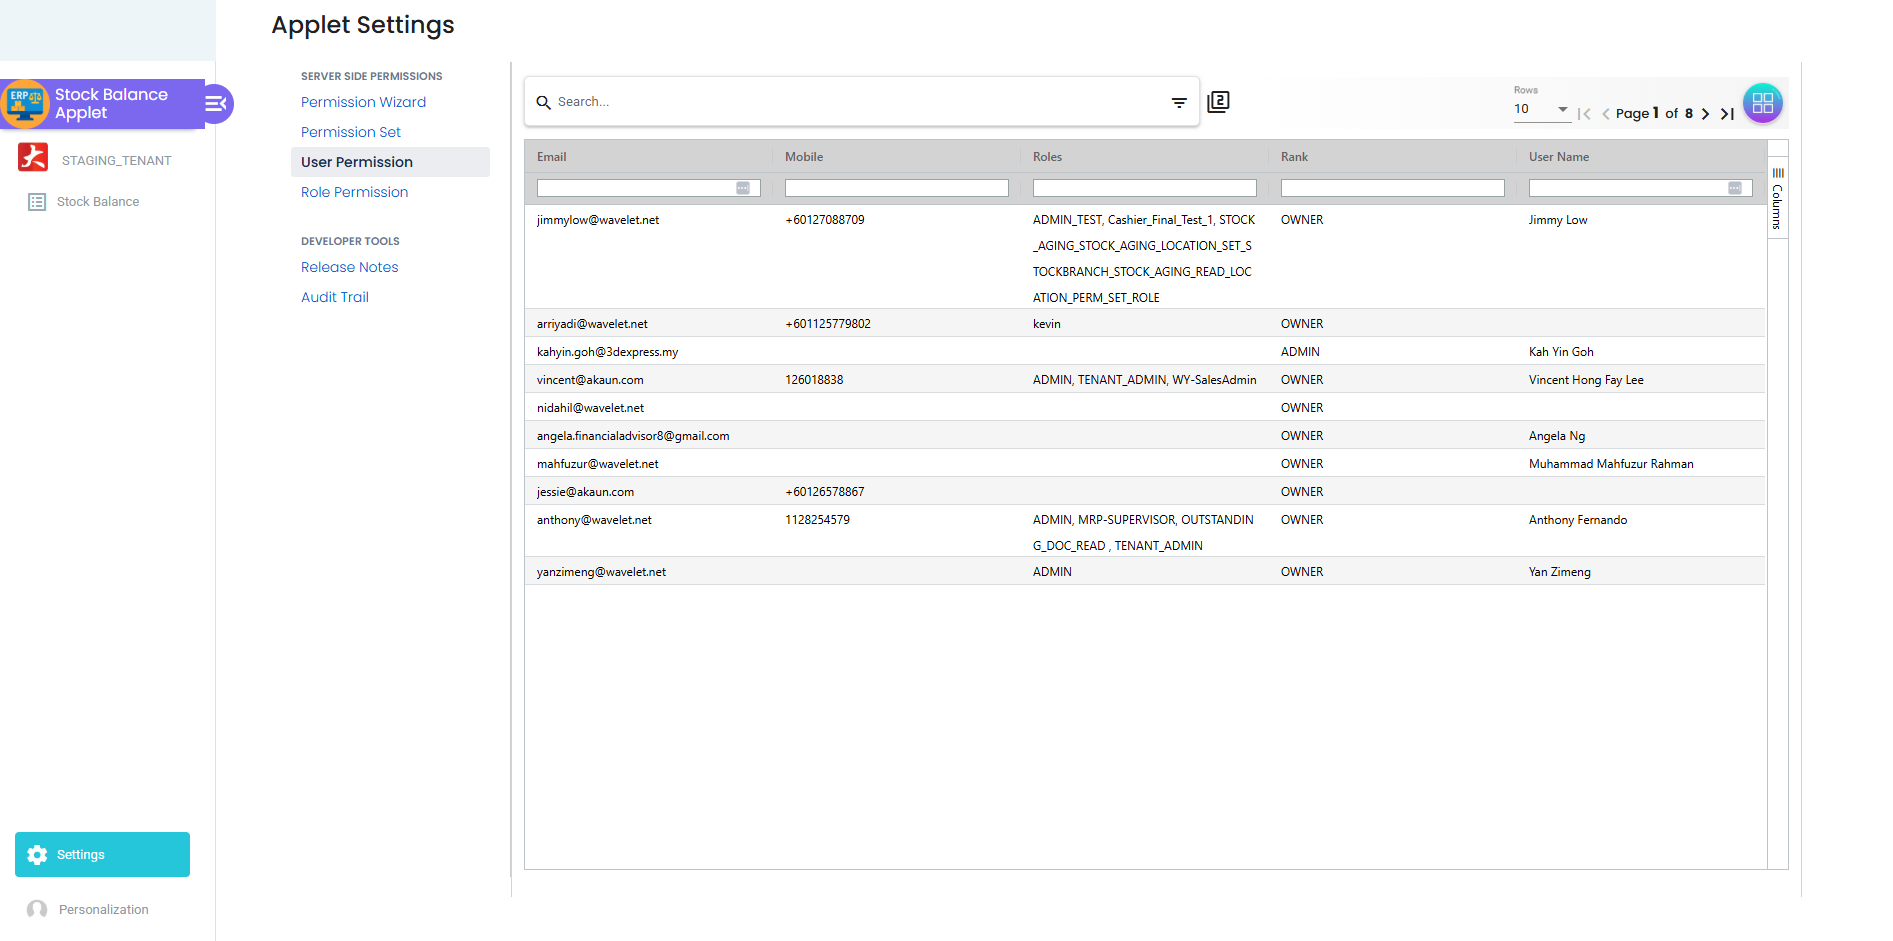Expand the Columns panel on right edge
Viewport: 1893px width, 941px height.
pyautogui.click(x=1777, y=198)
